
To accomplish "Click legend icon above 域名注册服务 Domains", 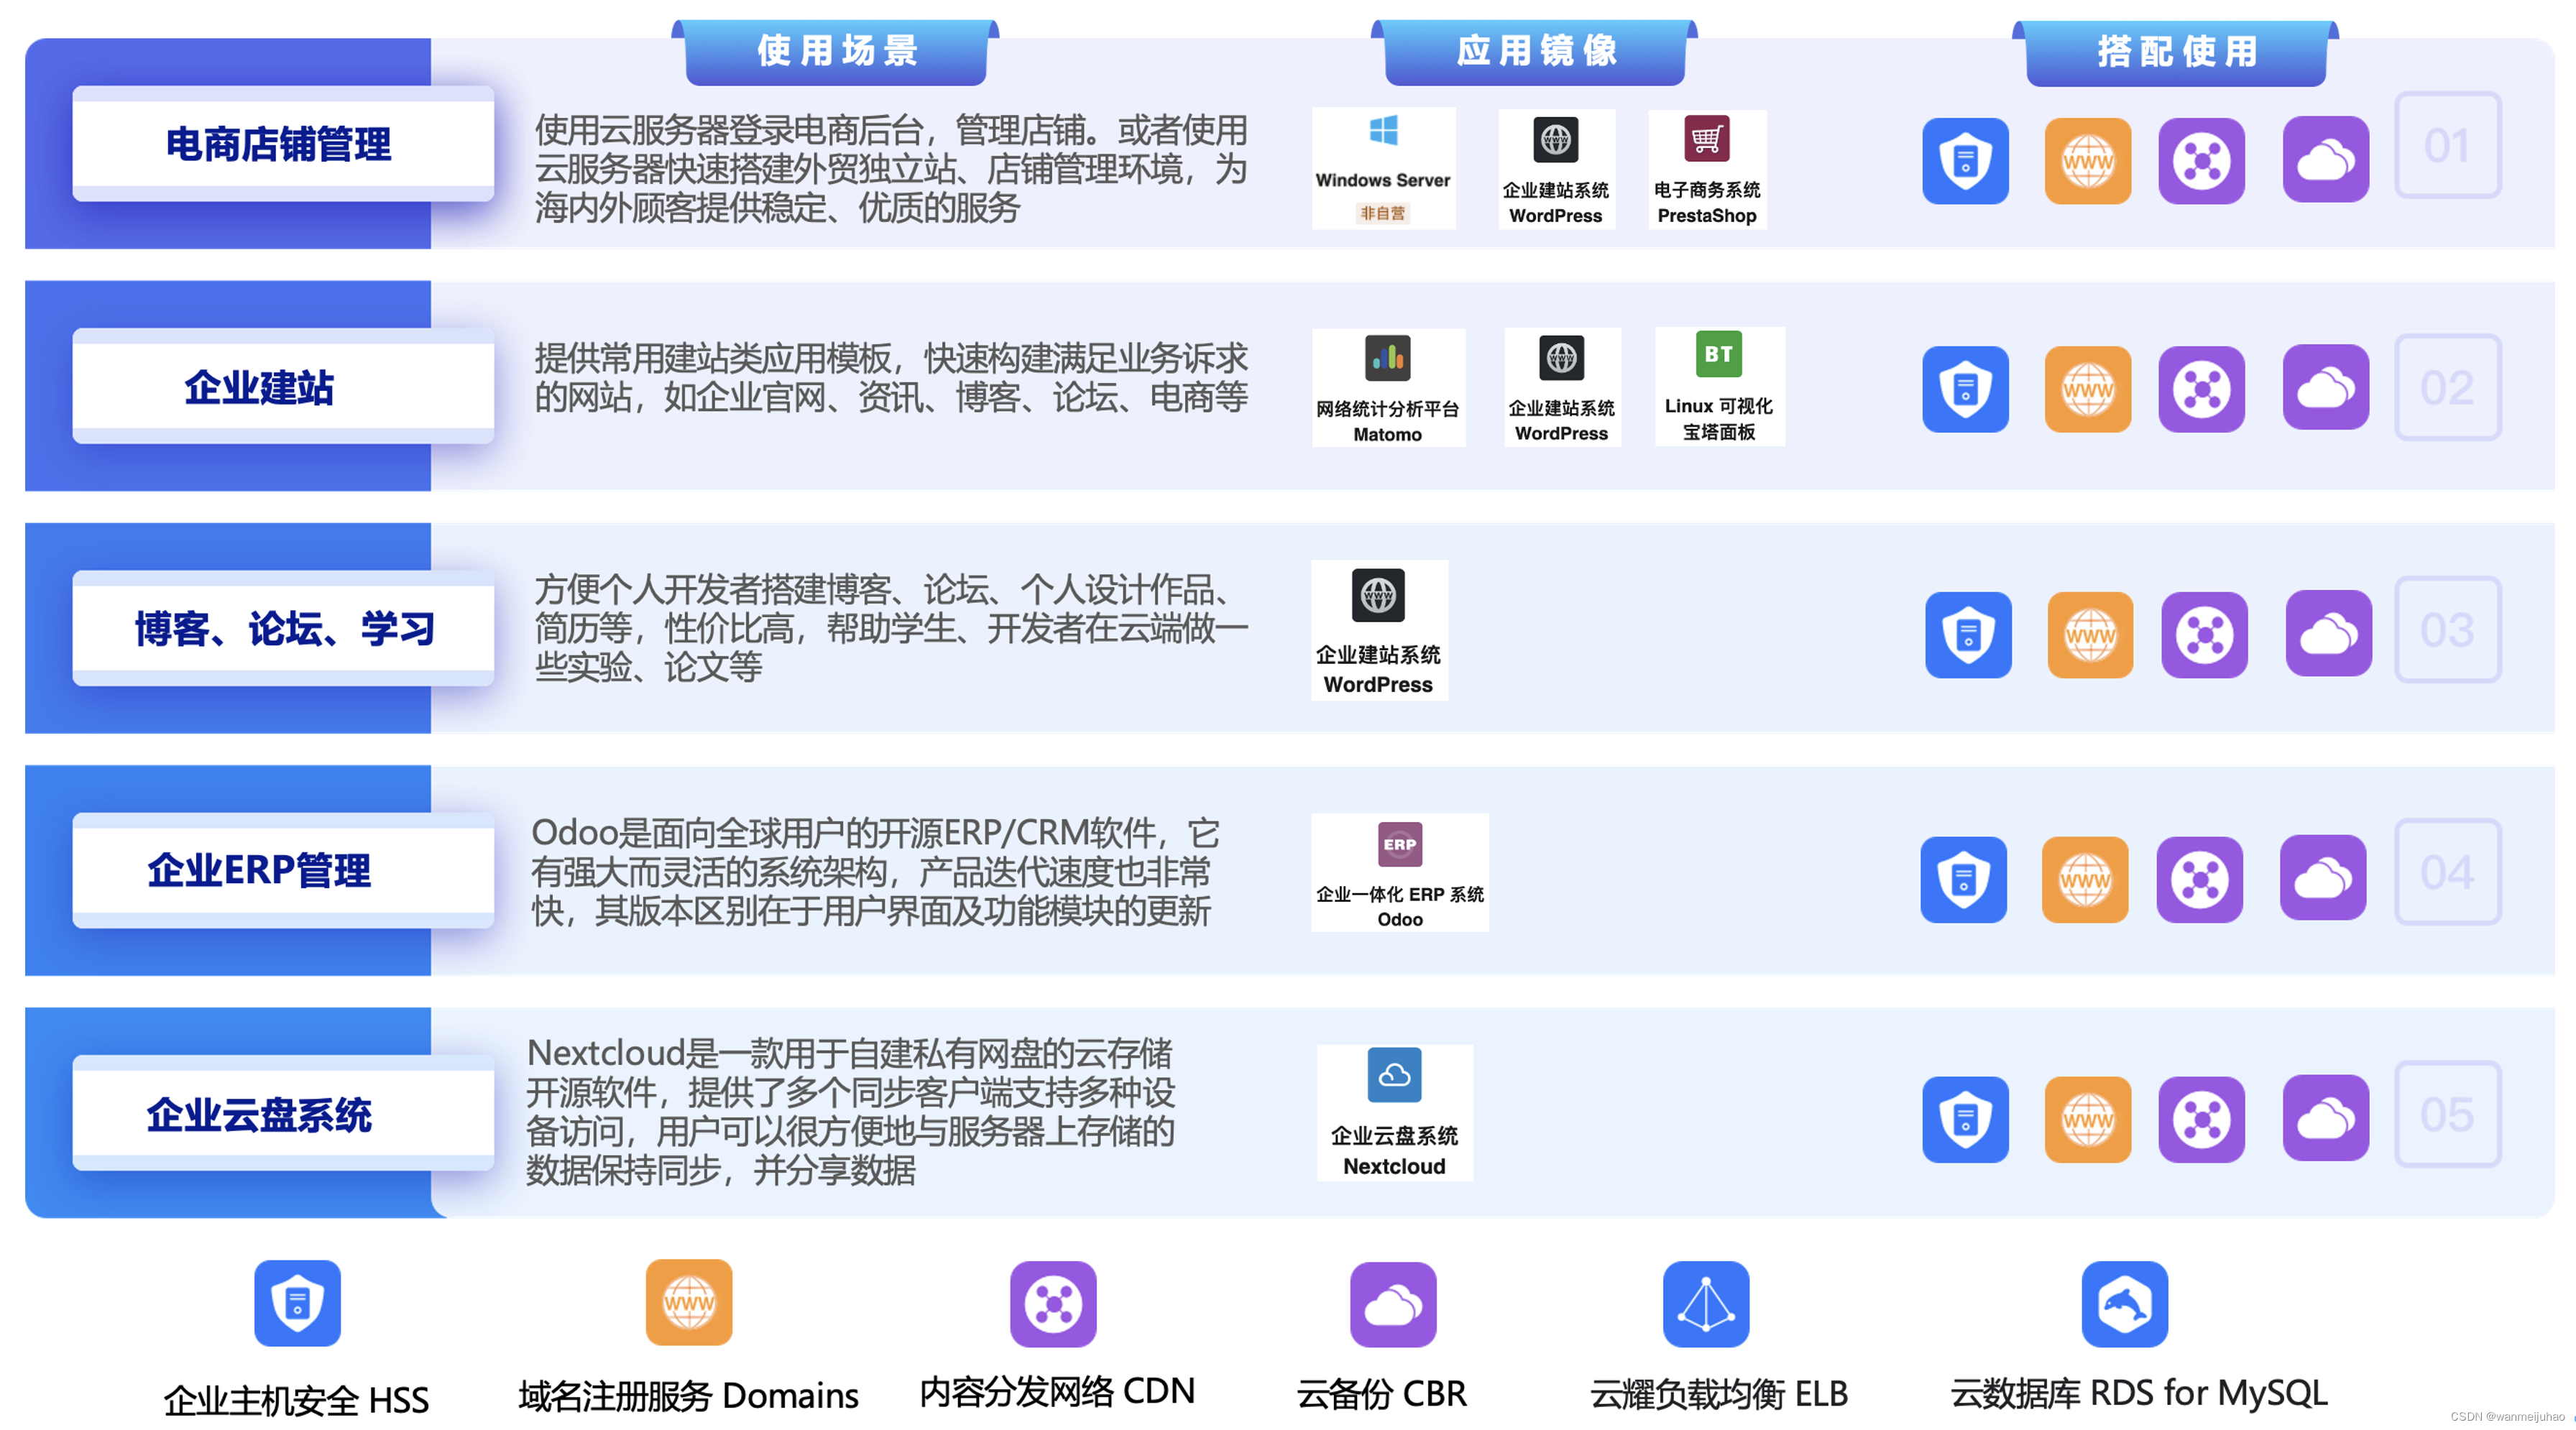I will click(x=689, y=1303).
